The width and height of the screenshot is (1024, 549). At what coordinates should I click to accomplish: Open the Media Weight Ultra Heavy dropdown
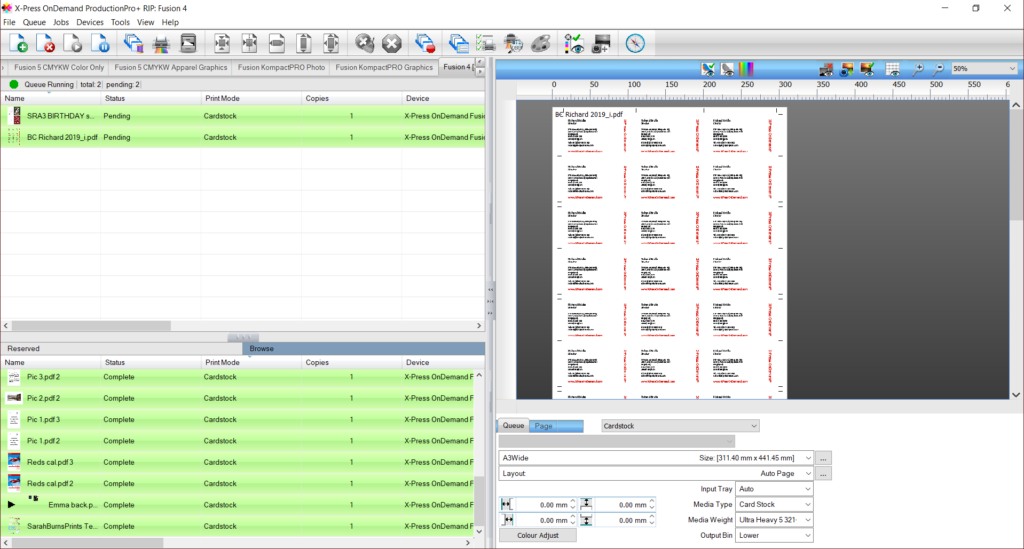[x=774, y=520]
